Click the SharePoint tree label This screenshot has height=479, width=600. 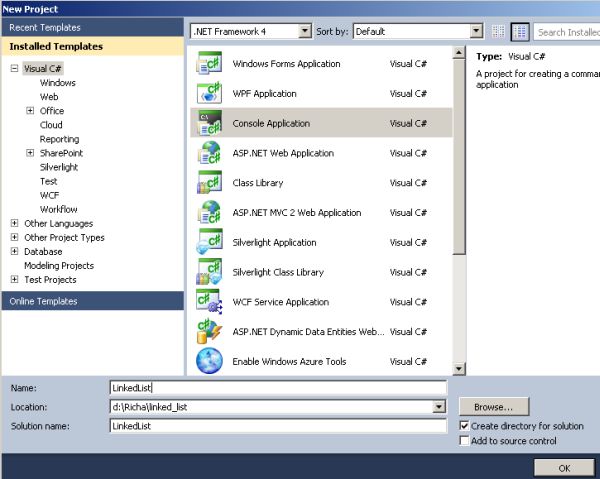(x=61, y=153)
